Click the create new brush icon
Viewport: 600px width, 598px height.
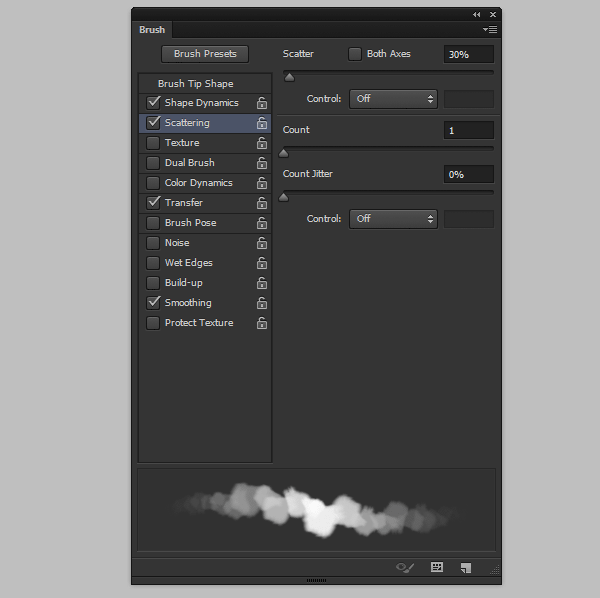click(x=465, y=567)
